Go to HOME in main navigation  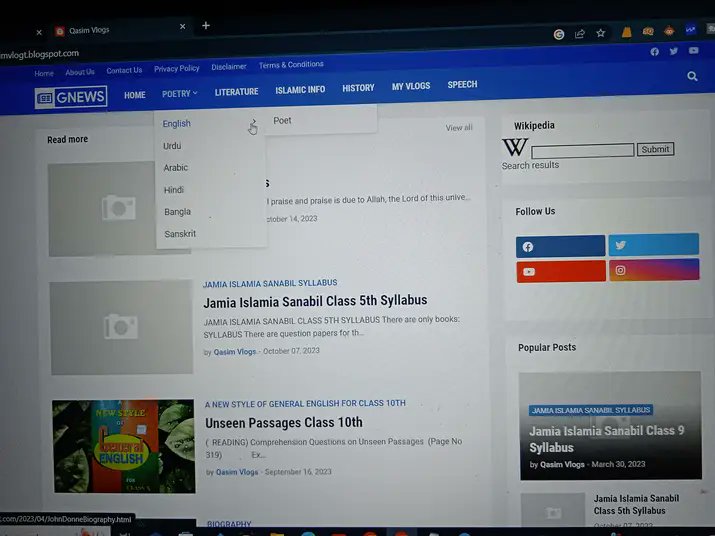[x=135, y=95]
